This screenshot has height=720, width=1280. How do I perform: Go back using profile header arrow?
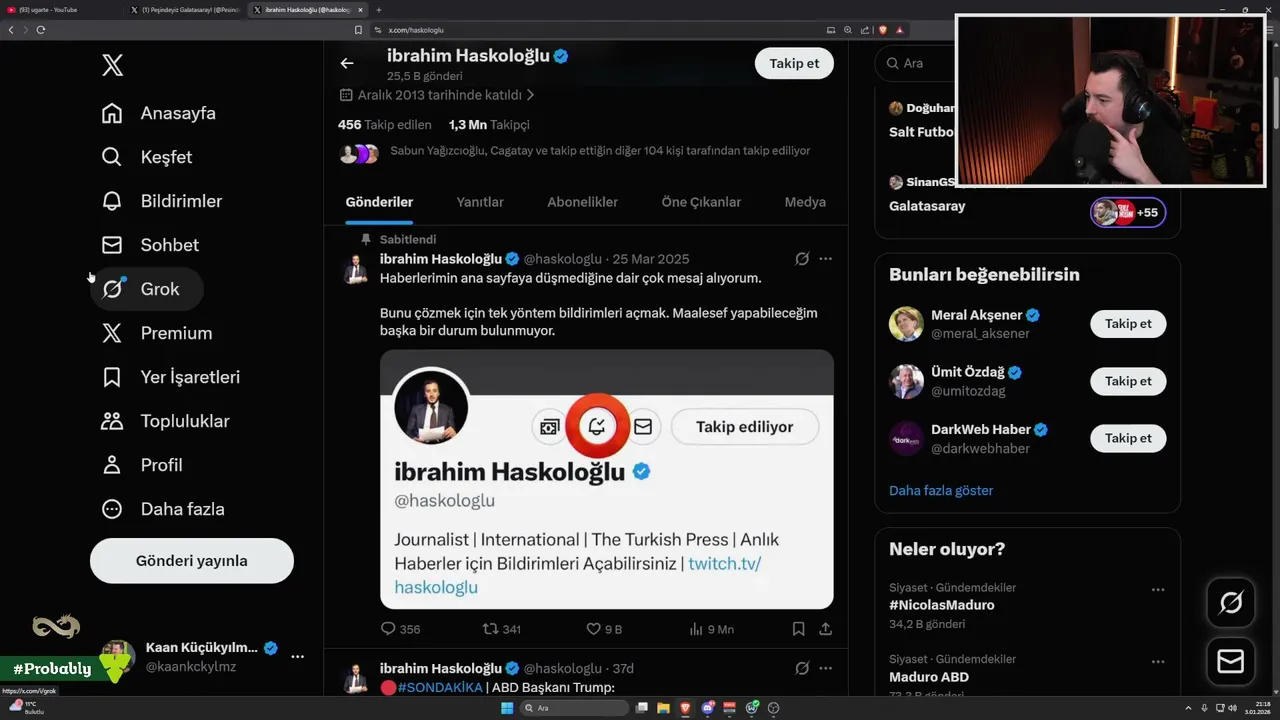[347, 63]
